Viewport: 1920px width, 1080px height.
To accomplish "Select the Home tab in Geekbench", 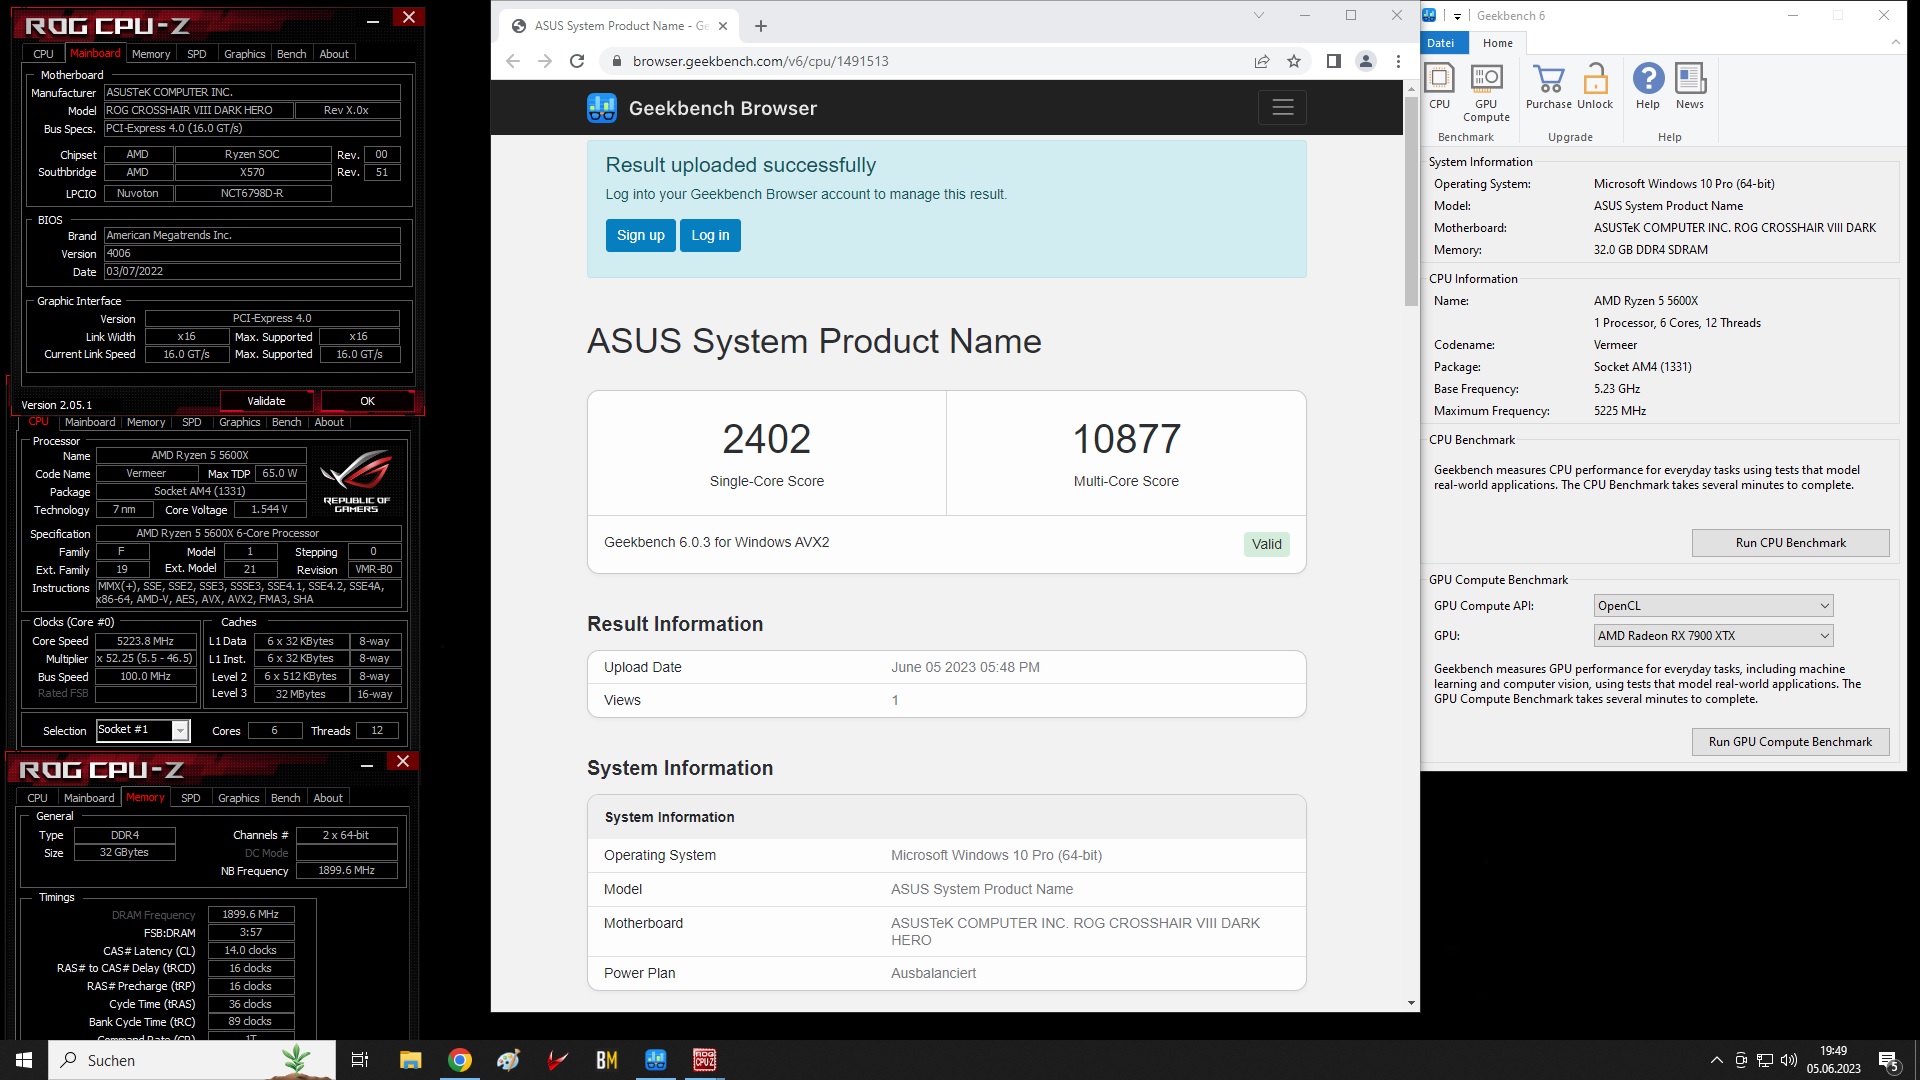I will 1497,43.
